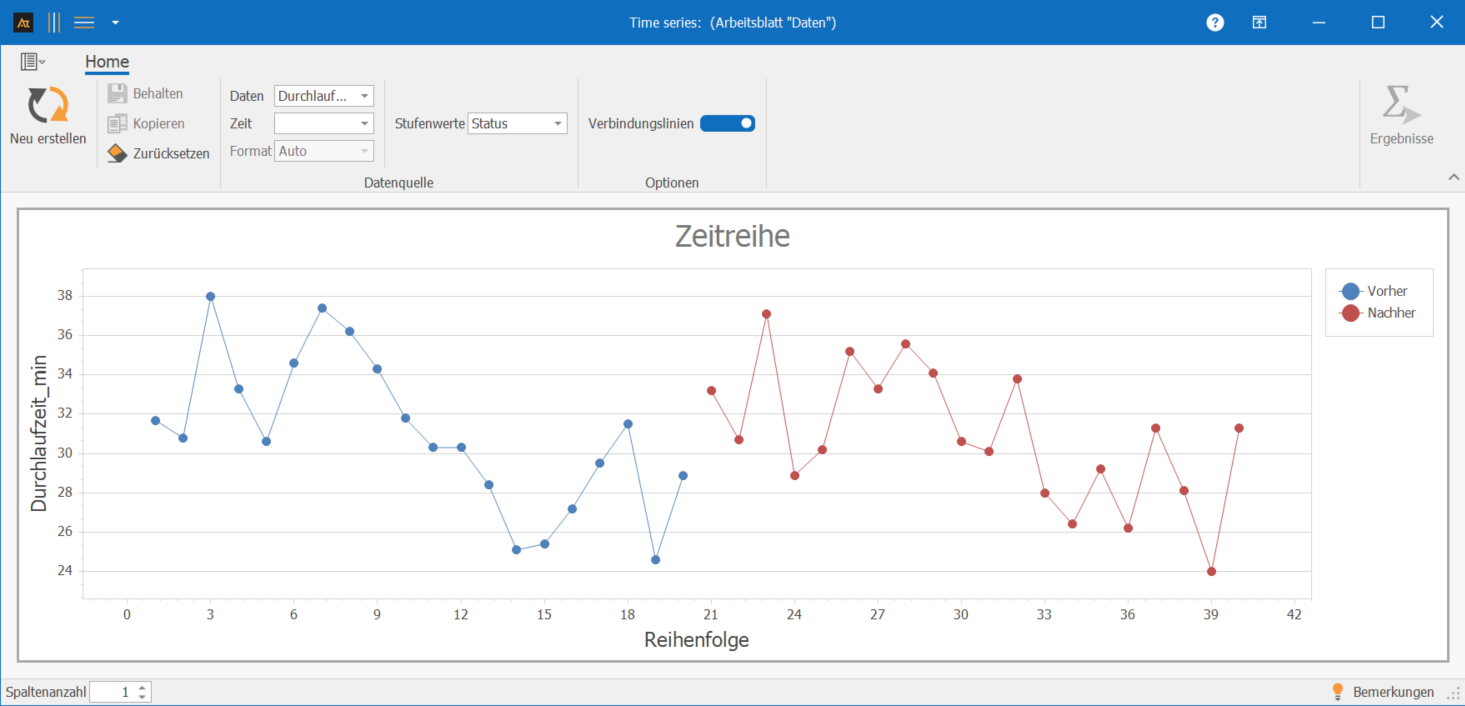Screen dimensions: 1465x706
Task: Collapse the ribbon with the chevron
Action: 1453,177
